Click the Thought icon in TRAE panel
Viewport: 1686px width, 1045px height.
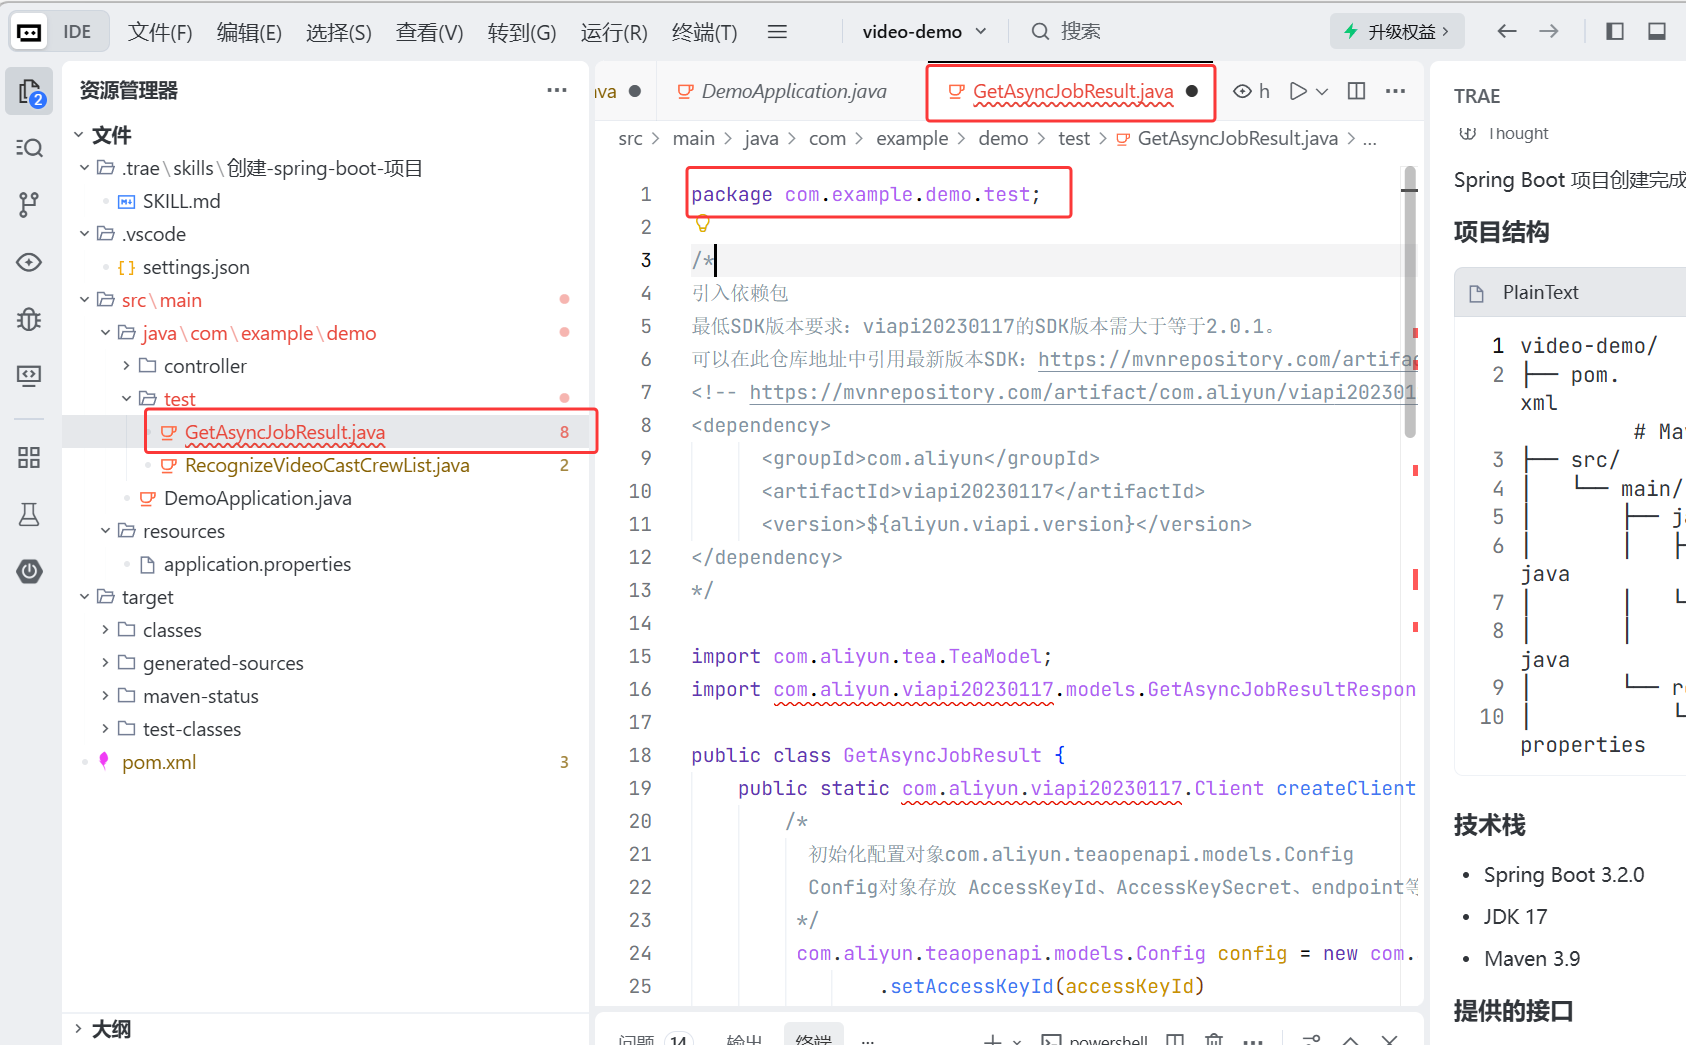pos(1468,133)
